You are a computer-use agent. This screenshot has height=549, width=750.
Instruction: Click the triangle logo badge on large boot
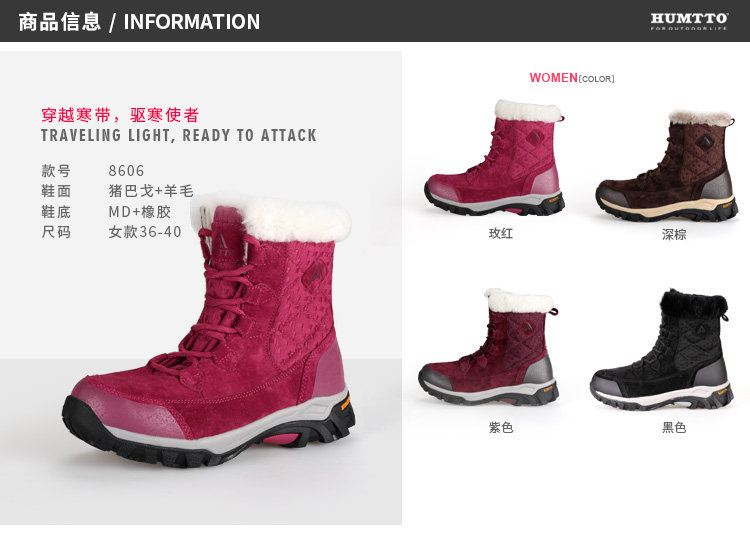point(314,274)
